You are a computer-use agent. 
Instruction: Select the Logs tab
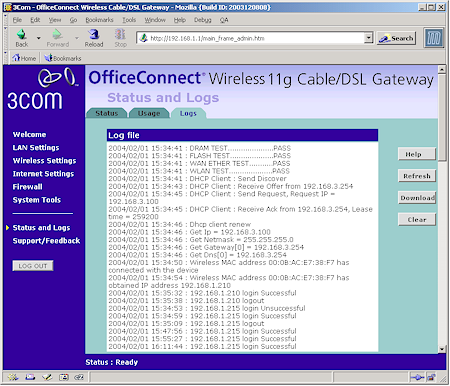[x=188, y=113]
